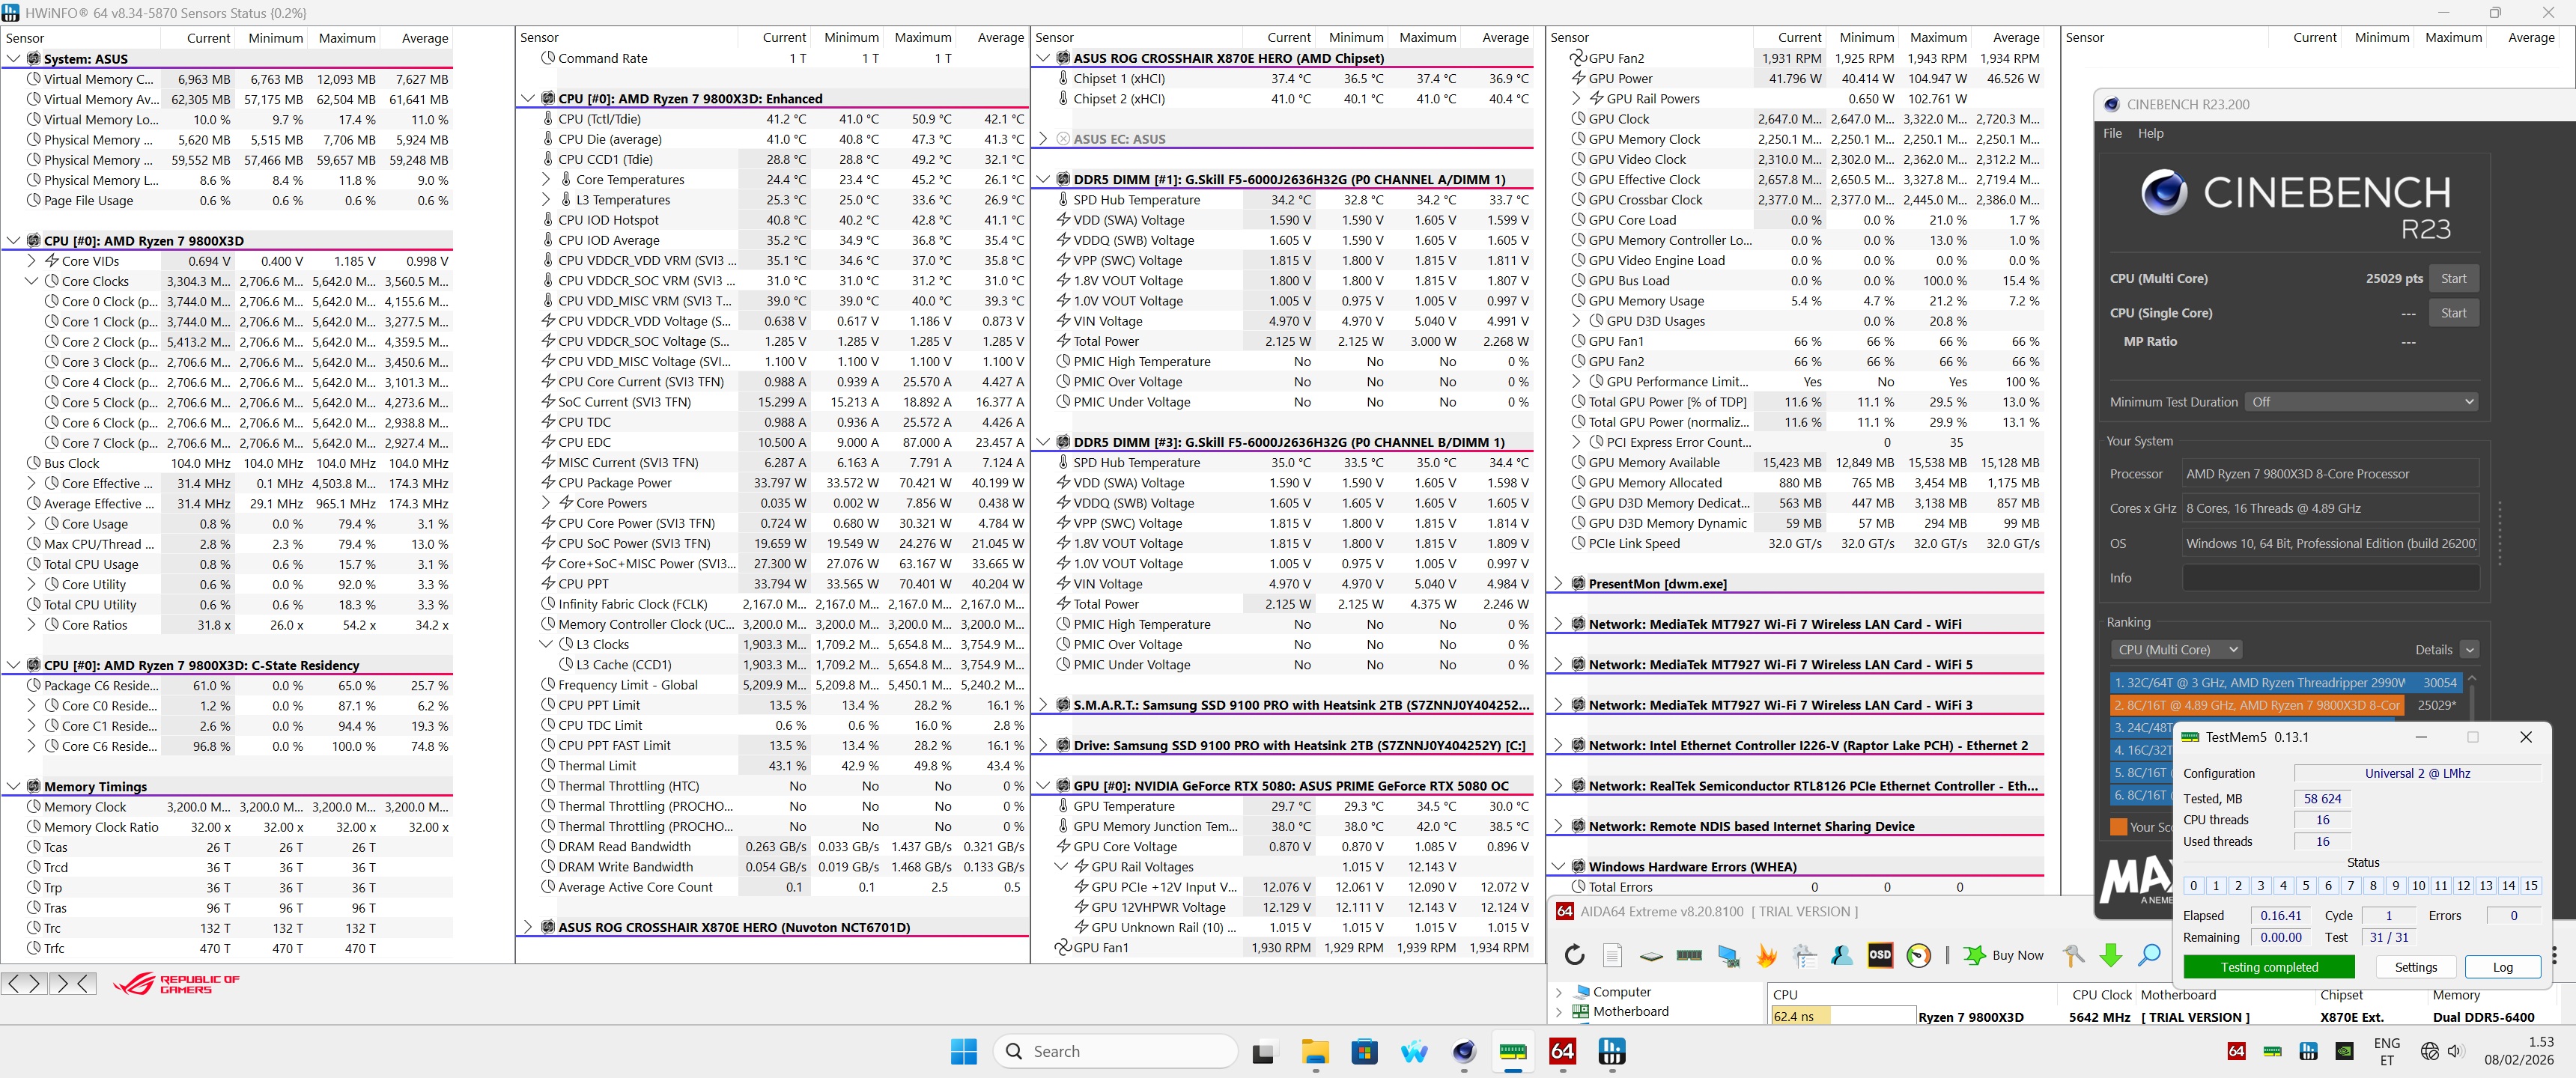
Task: Open Cinebench File menu
Action: pyautogui.click(x=2112, y=133)
